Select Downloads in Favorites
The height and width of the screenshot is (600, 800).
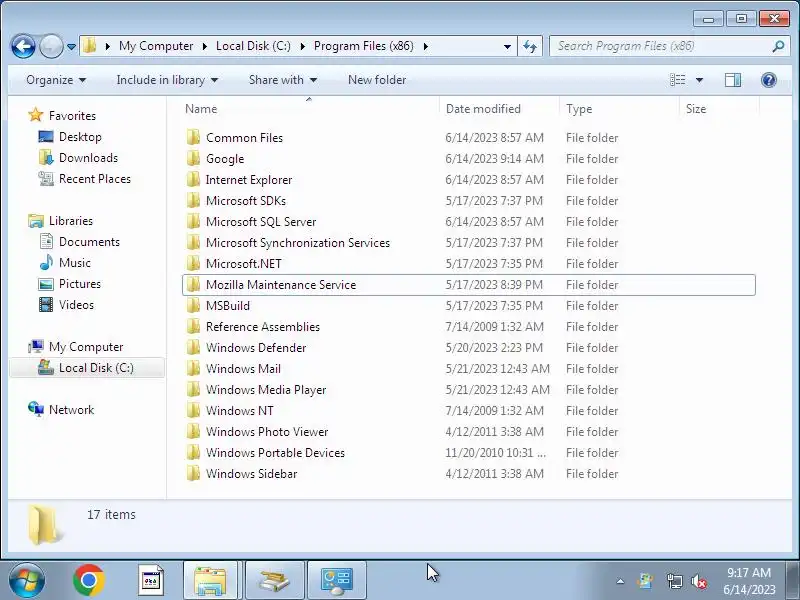(x=88, y=158)
